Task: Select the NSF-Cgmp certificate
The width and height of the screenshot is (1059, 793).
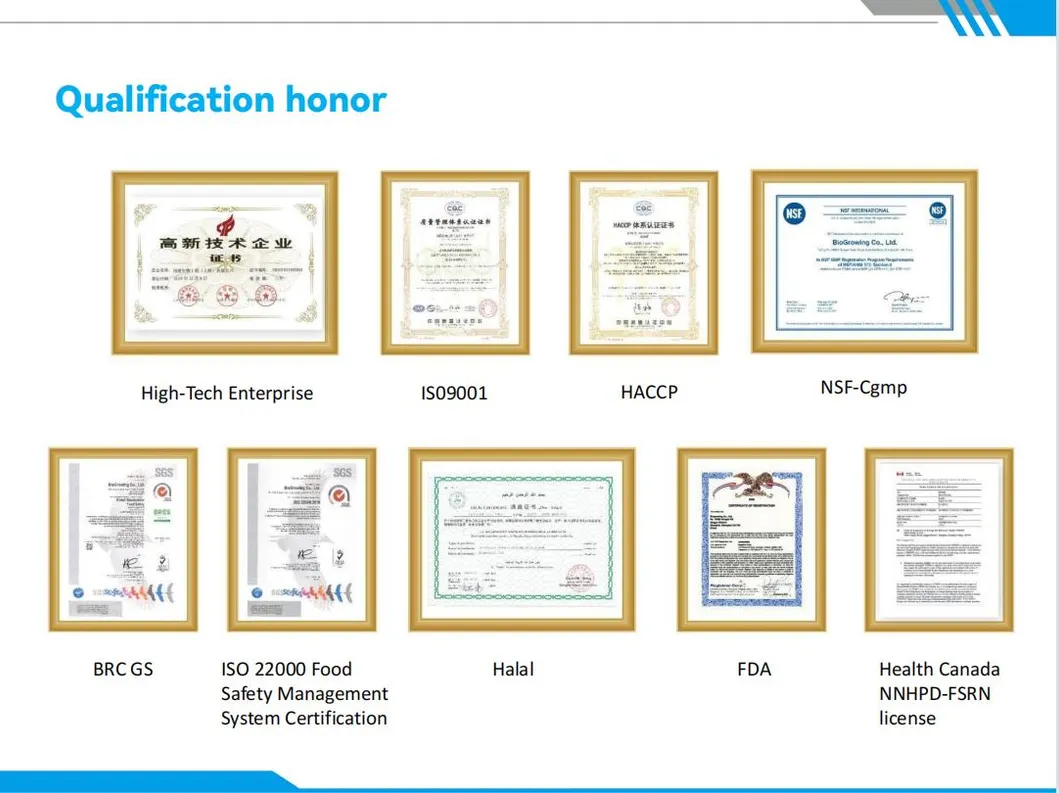Action: 861,263
